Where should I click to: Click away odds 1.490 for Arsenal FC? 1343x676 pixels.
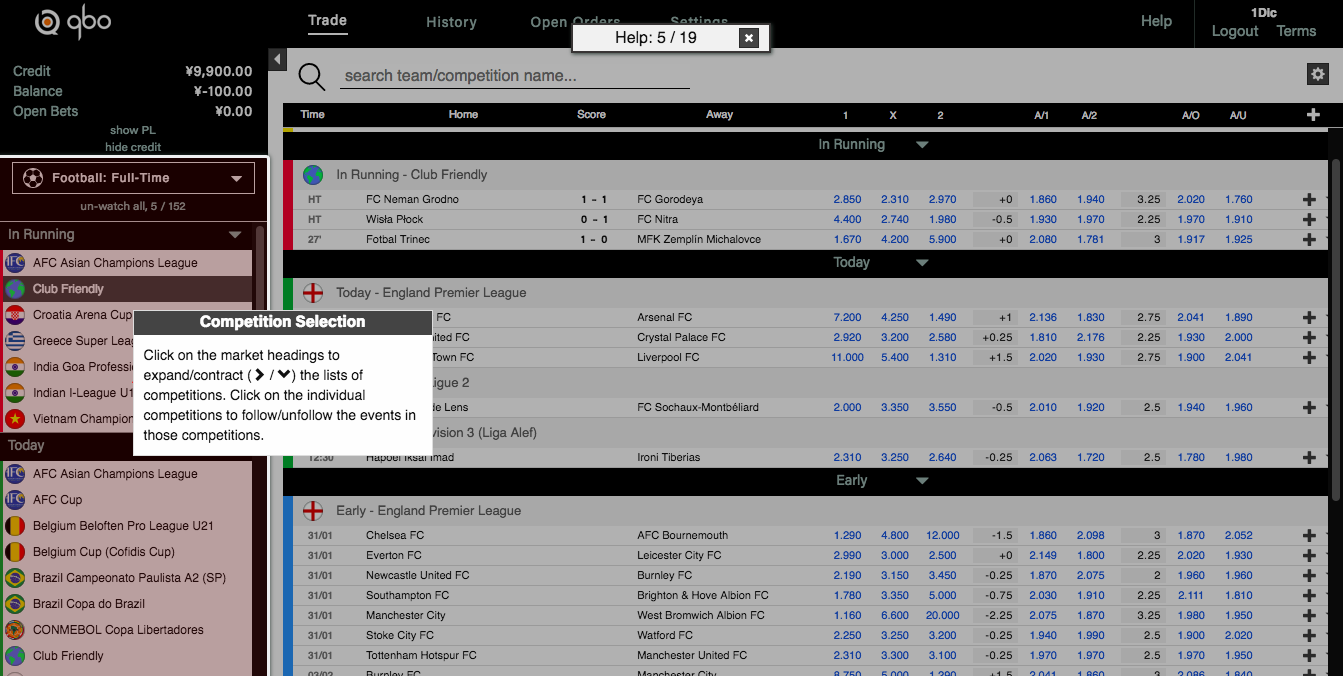pos(942,318)
